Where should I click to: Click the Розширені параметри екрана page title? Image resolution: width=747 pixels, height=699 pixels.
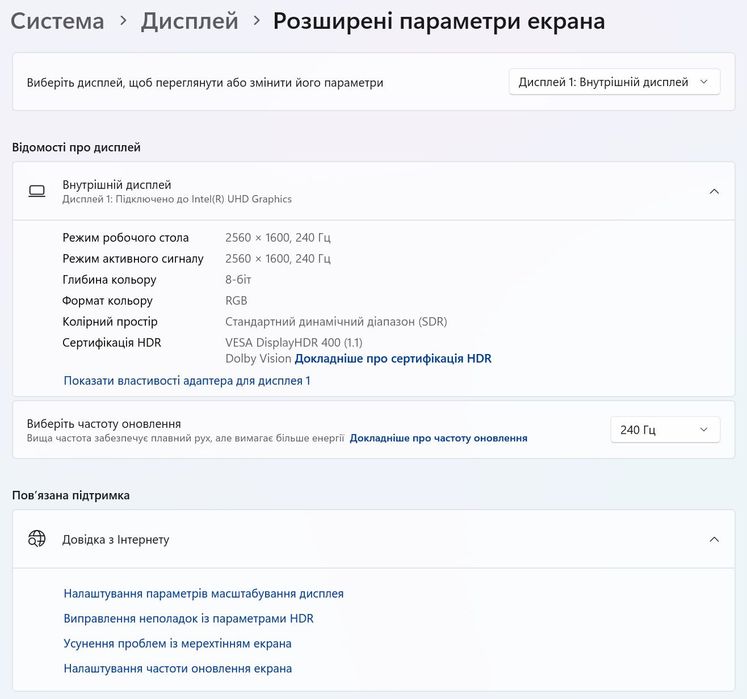tap(439, 21)
